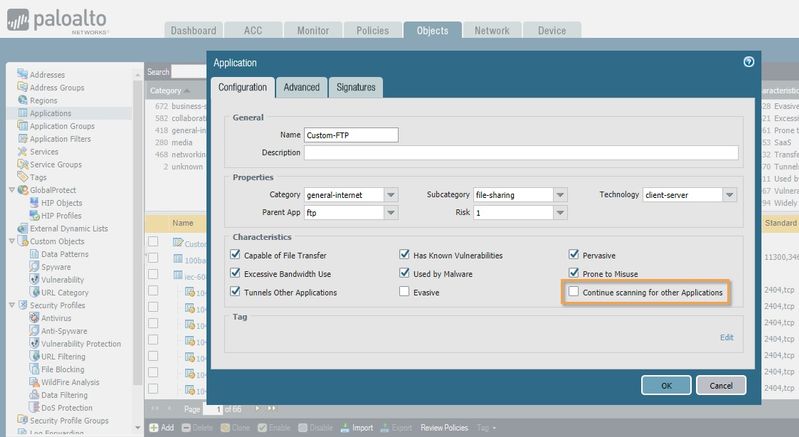799x437 pixels.
Task: Uncheck Capable of File Transfer
Action: click(235, 254)
